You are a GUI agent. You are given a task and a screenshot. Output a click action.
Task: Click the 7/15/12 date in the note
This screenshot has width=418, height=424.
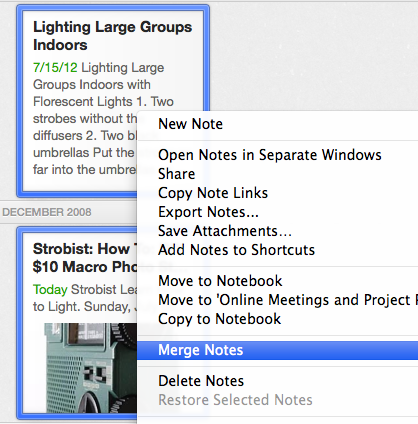55,68
